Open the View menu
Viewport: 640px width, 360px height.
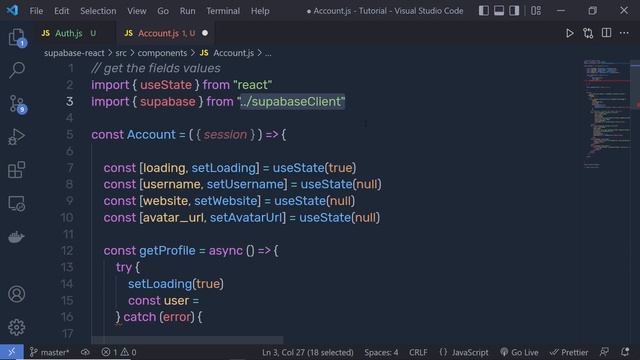coord(137,11)
